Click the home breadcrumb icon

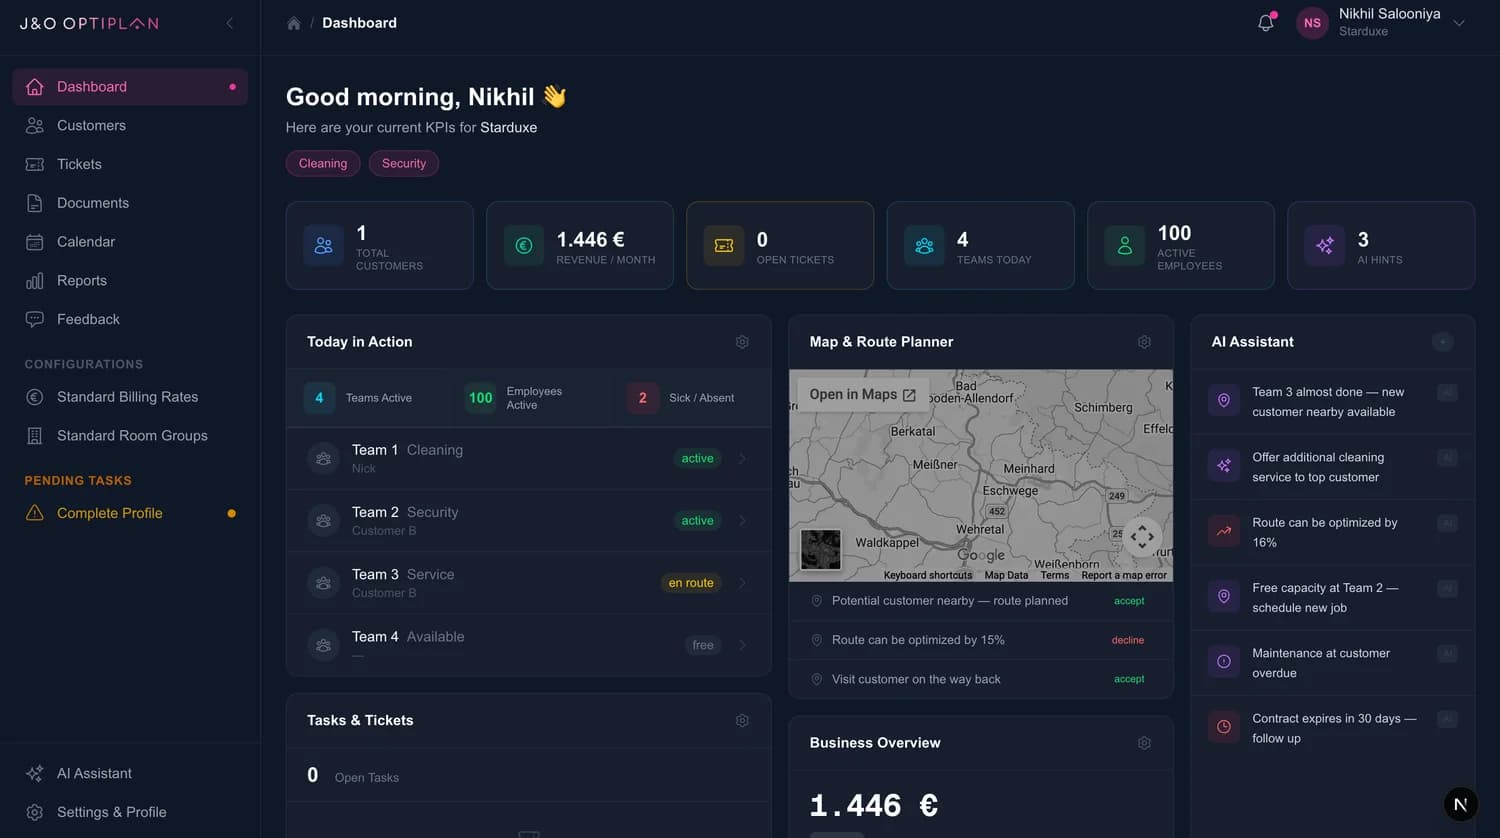point(294,23)
